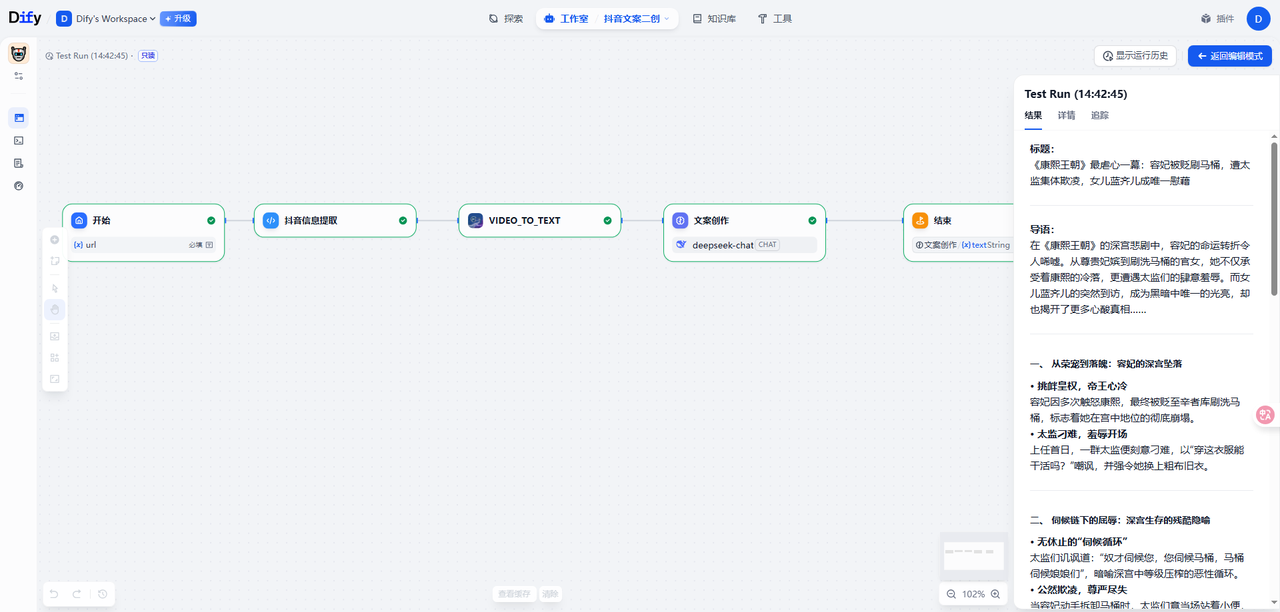Open the 102% zoom level menu
1280x612 pixels.
click(x=973, y=594)
